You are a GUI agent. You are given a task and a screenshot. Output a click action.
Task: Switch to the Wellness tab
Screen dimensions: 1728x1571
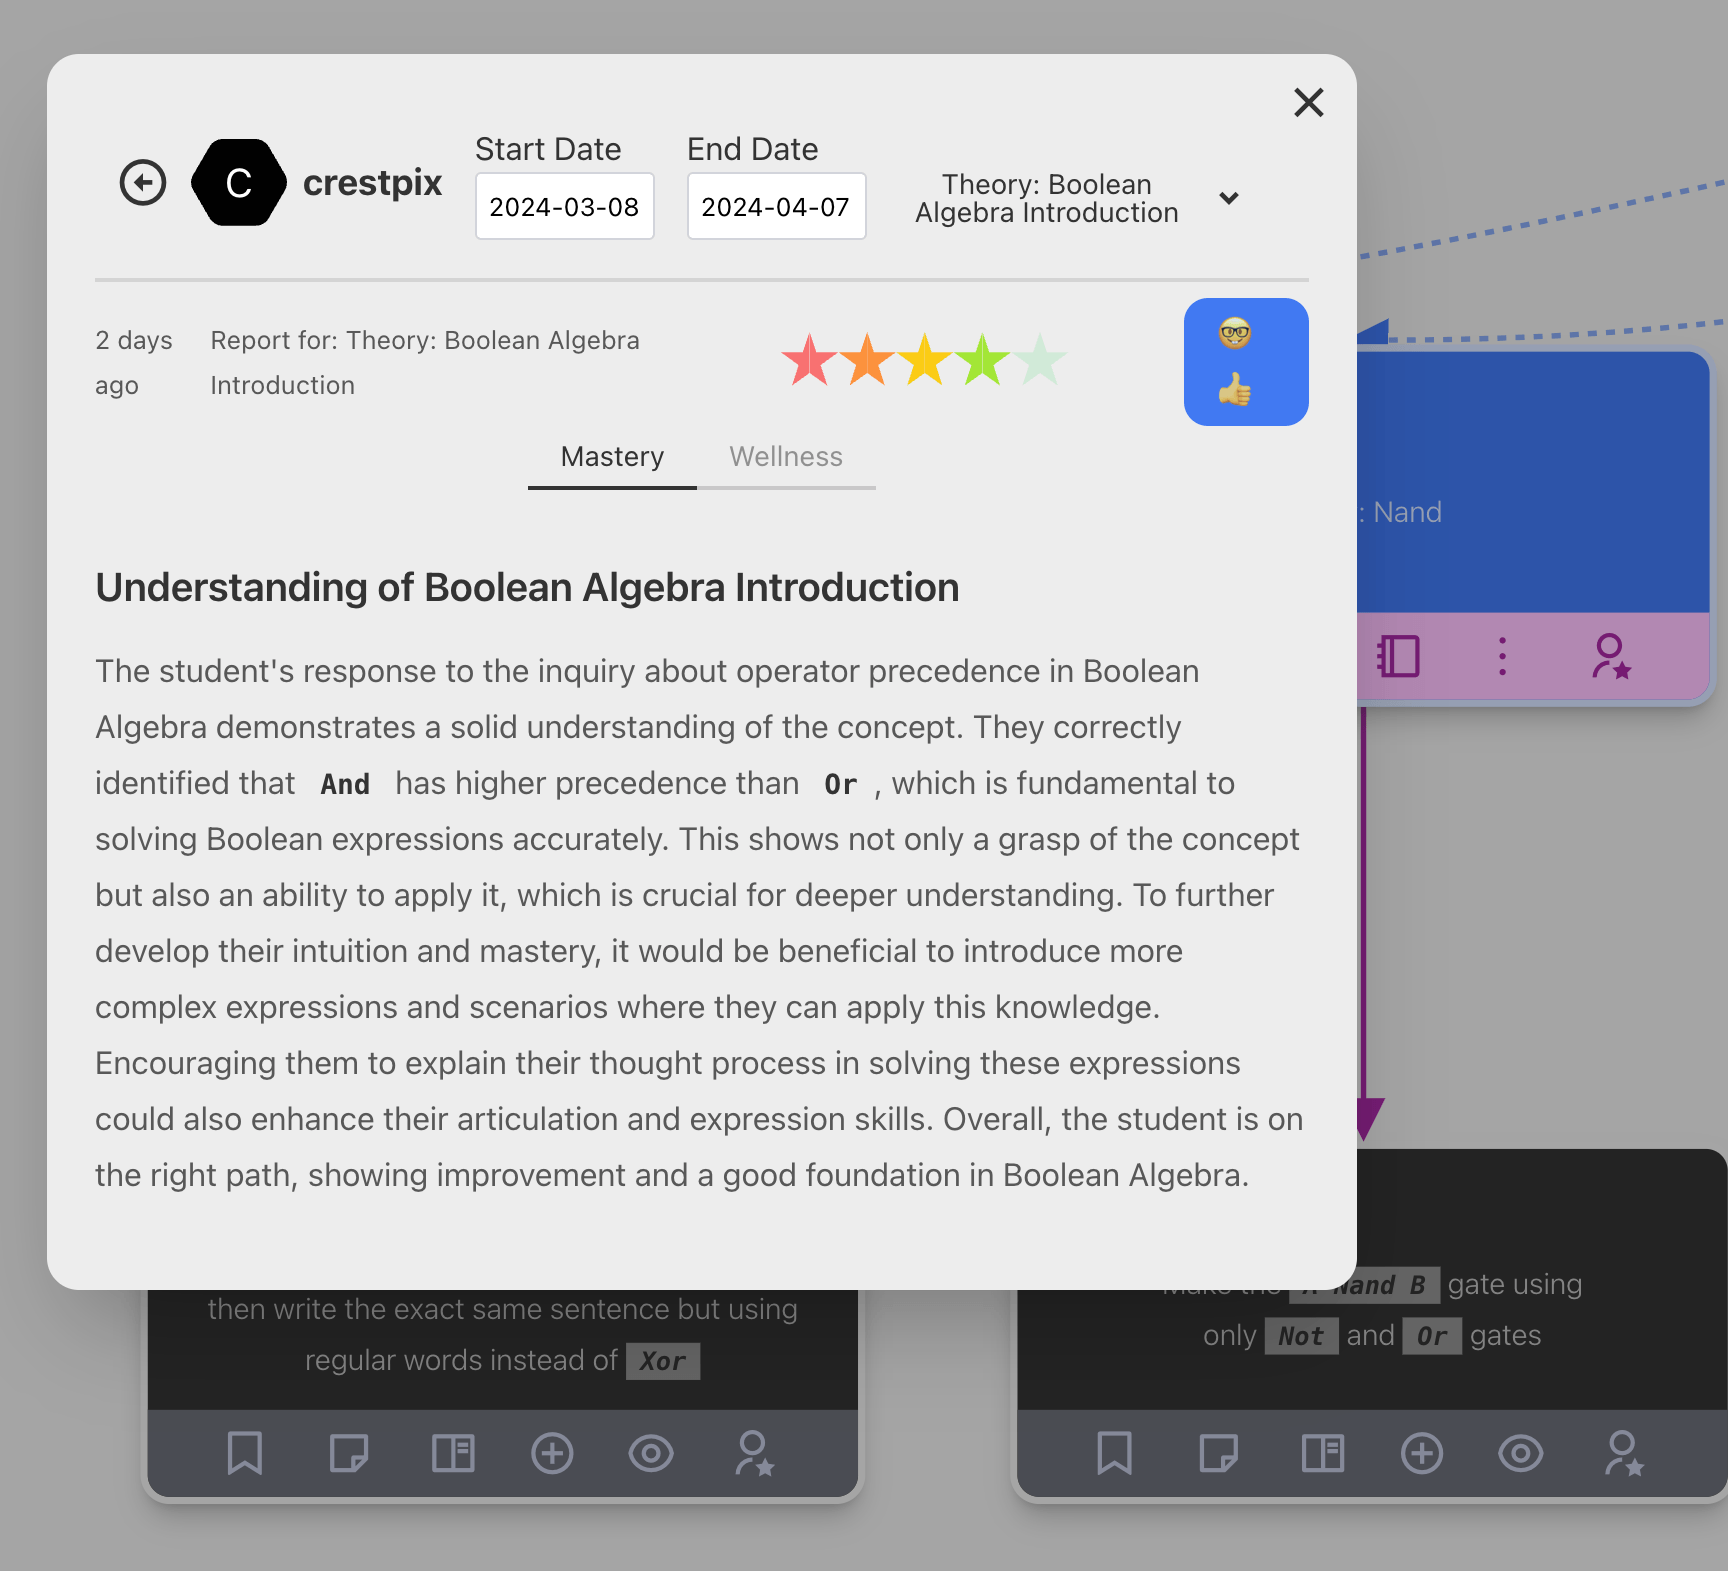786,457
